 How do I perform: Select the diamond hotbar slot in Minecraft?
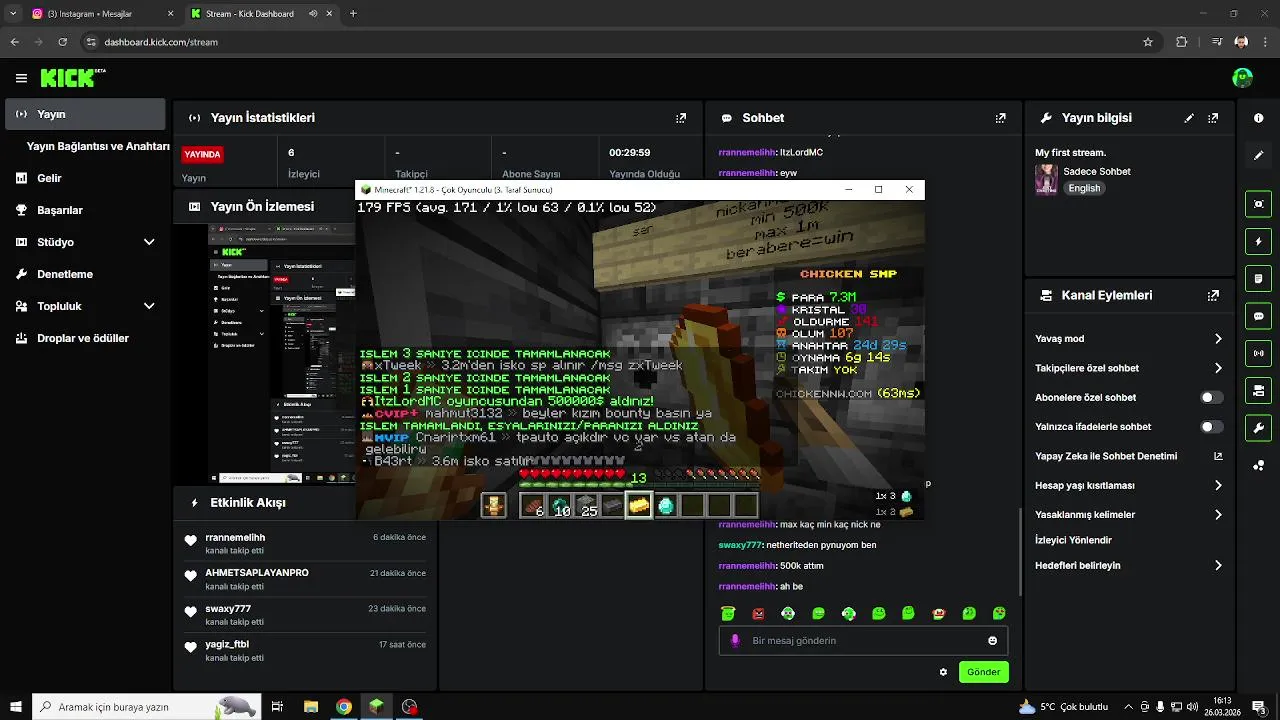coord(665,505)
